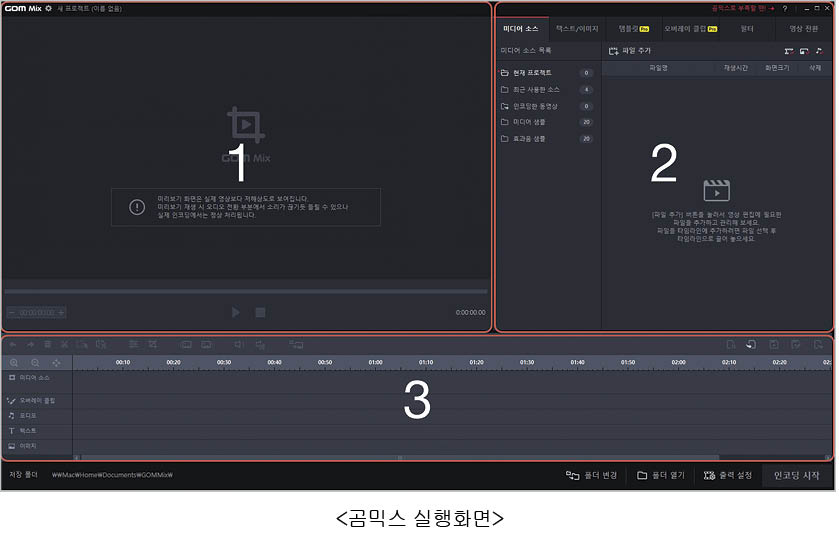Click the scissors split icon in the timeline toolbar
Image resolution: width=839 pixels, height=536 pixels.
(65, 345)
